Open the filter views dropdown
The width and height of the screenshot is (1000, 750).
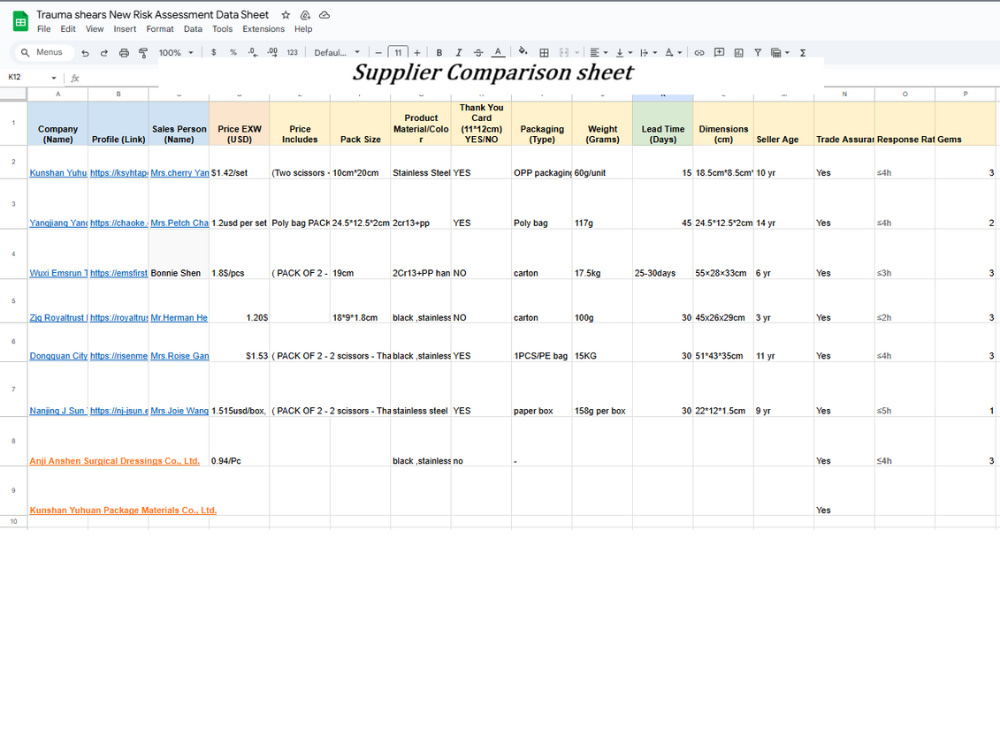point(780,53)
